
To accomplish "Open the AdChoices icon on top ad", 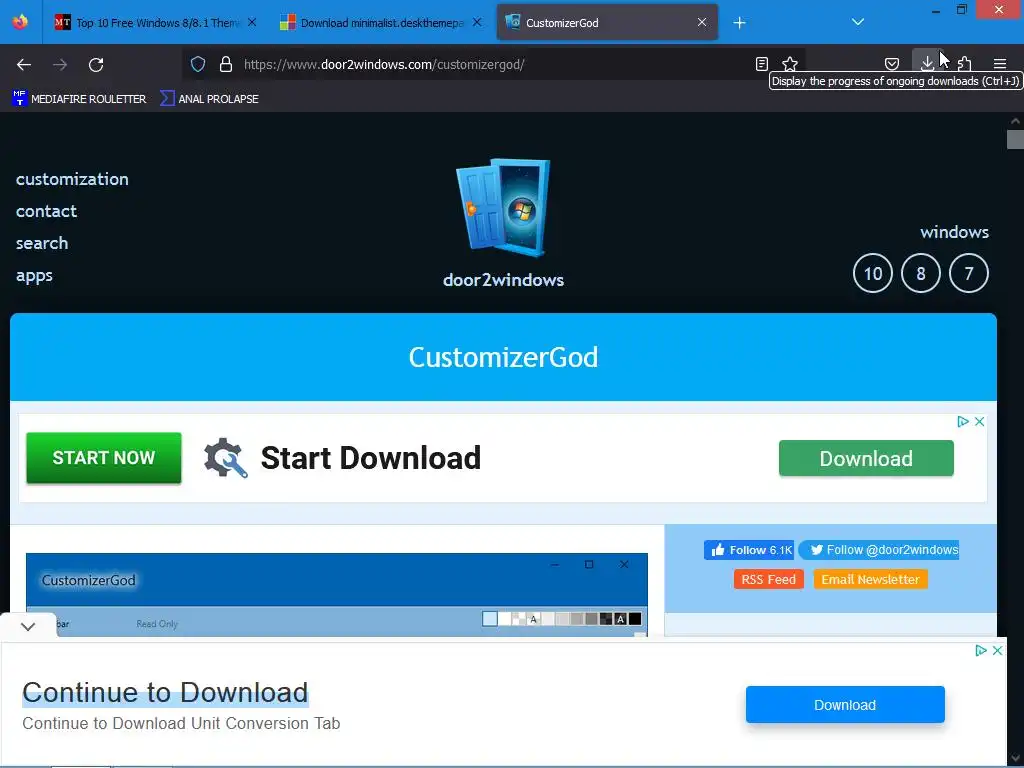I will click(963, 422).
